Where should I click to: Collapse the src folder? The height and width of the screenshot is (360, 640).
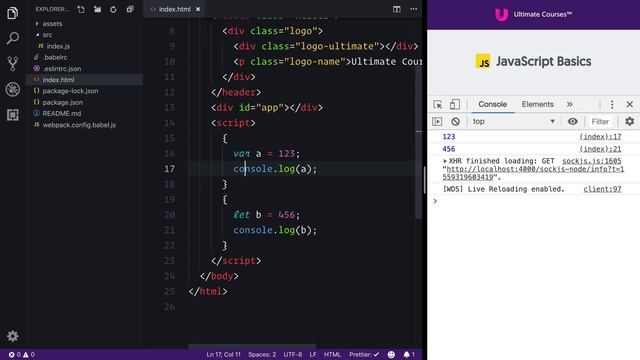click(47, 35)
